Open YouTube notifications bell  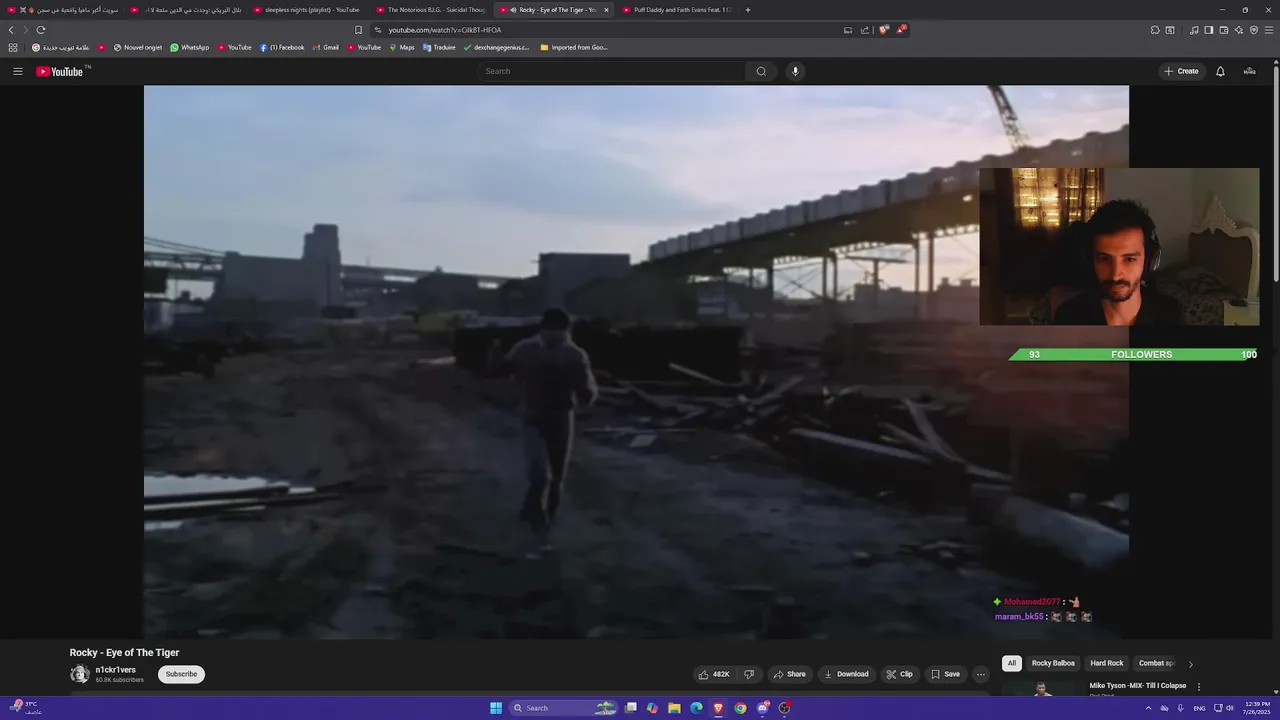pos(1220,71)
